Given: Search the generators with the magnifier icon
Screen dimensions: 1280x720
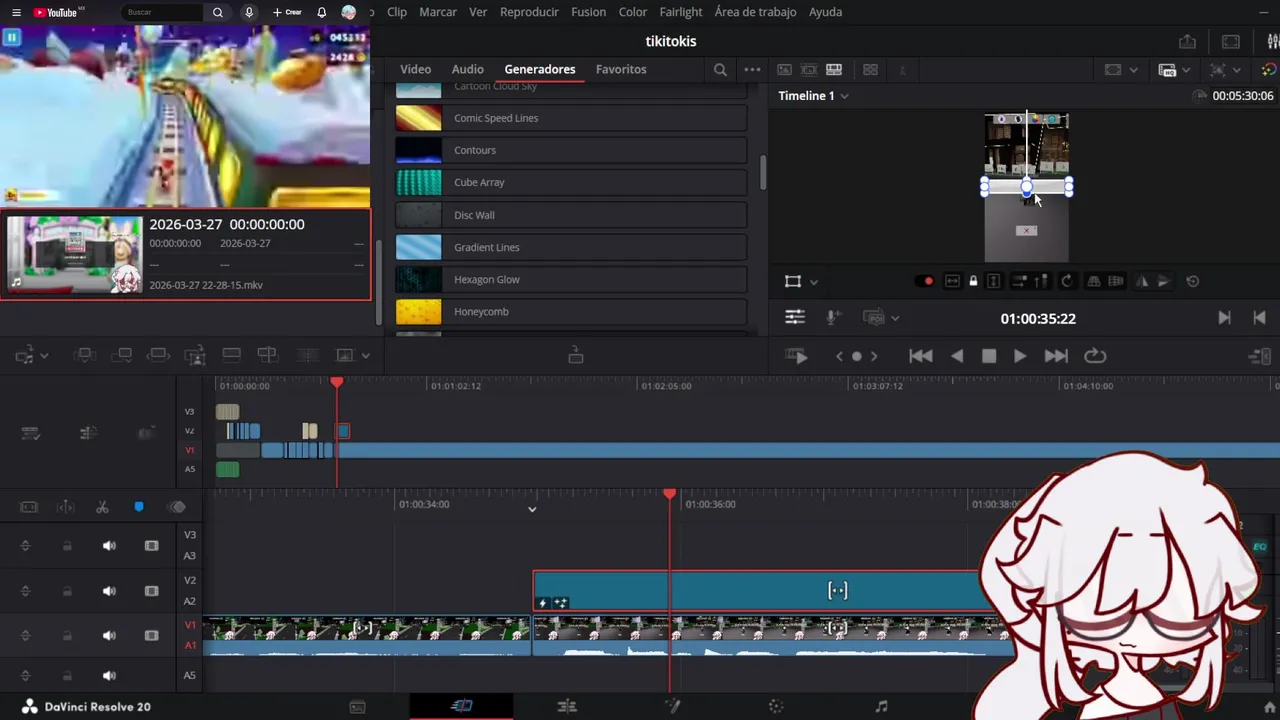Looking at the screenshot, I should coord(720,70).
